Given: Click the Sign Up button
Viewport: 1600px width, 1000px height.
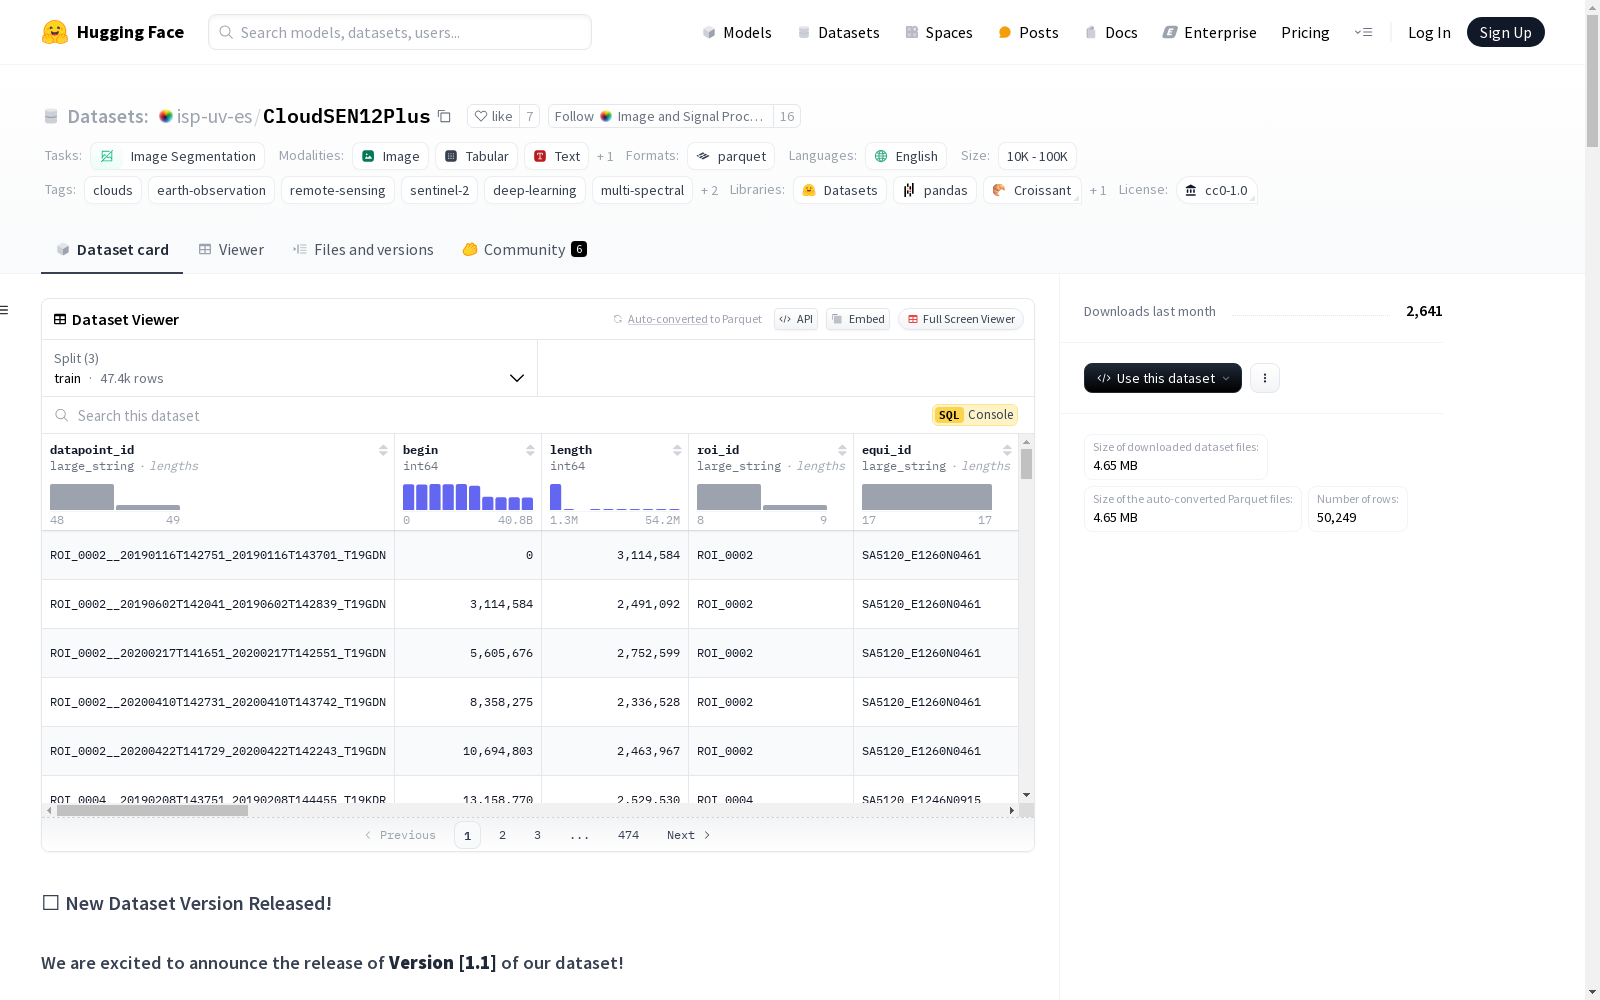Looking at the screenshot, I should pyautogui.click(x=1505, y=32).
